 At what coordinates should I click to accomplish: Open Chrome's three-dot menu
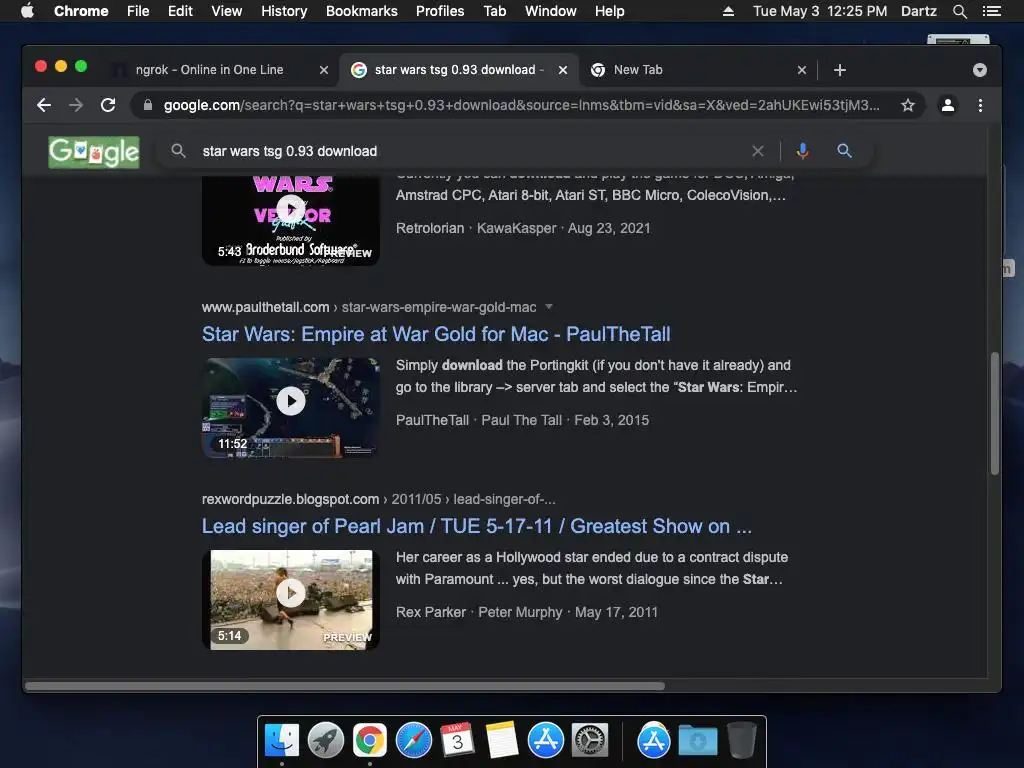tap(980, 105)
